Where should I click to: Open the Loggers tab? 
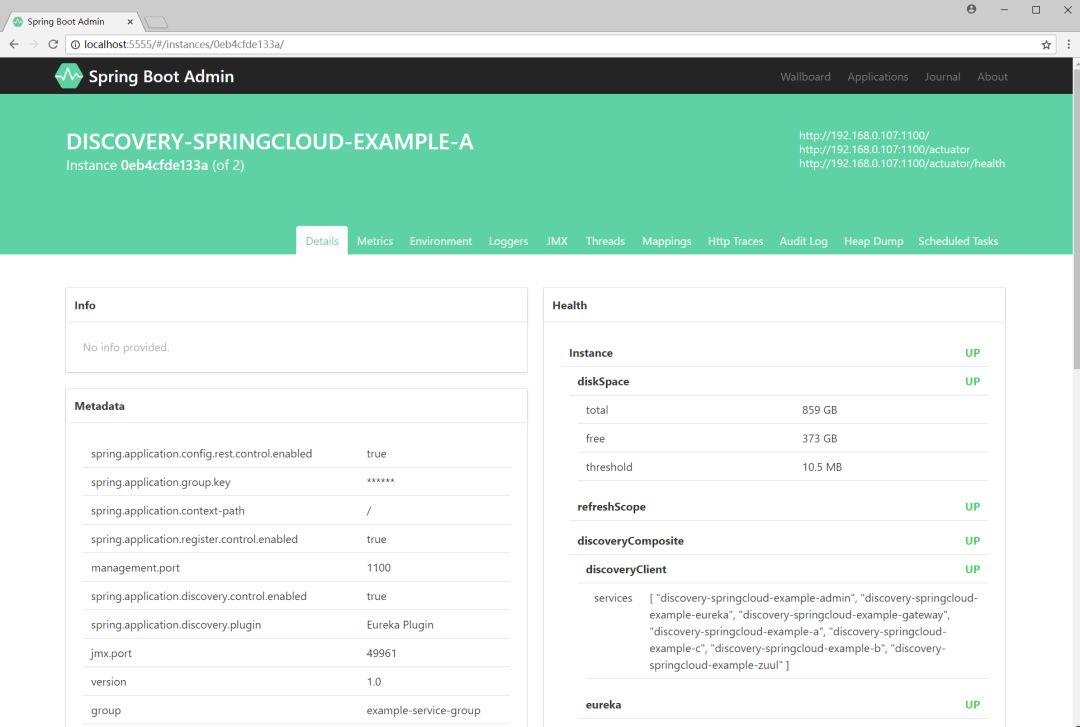pyautogui.click(x=508, y=240)
